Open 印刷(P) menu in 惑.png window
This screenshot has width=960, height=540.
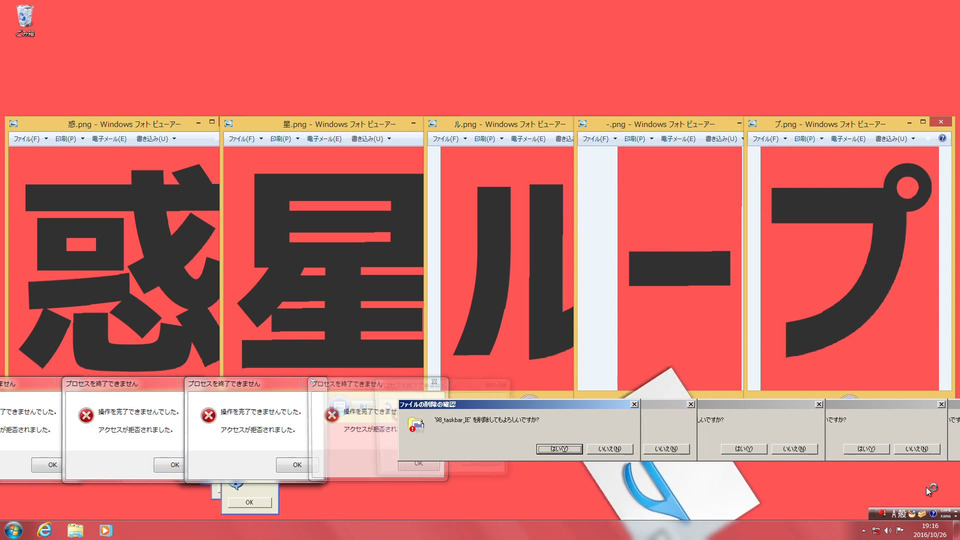(69, 139)
